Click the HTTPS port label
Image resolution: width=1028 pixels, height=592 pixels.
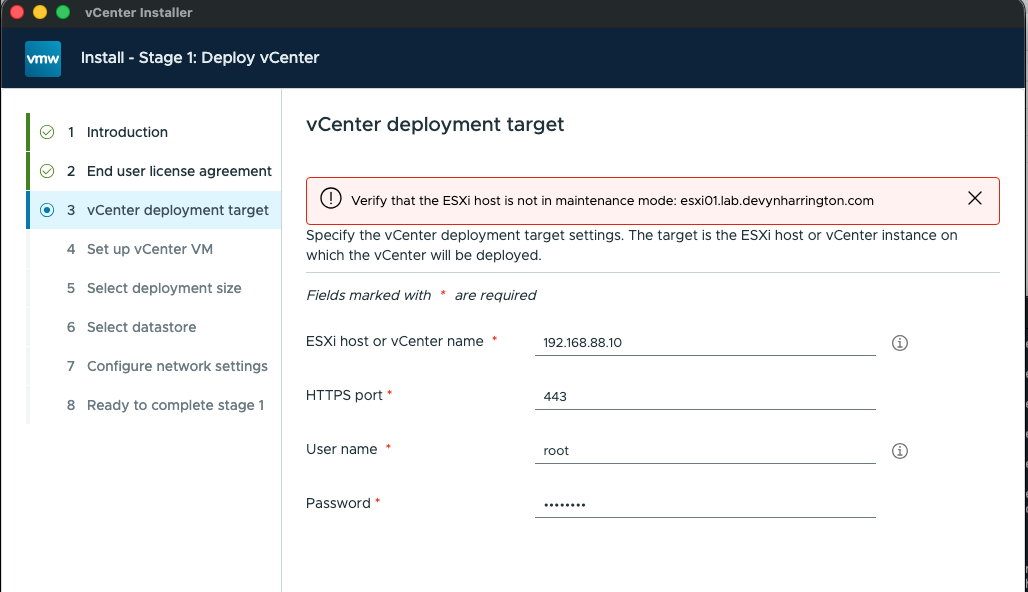coord(344,395)
